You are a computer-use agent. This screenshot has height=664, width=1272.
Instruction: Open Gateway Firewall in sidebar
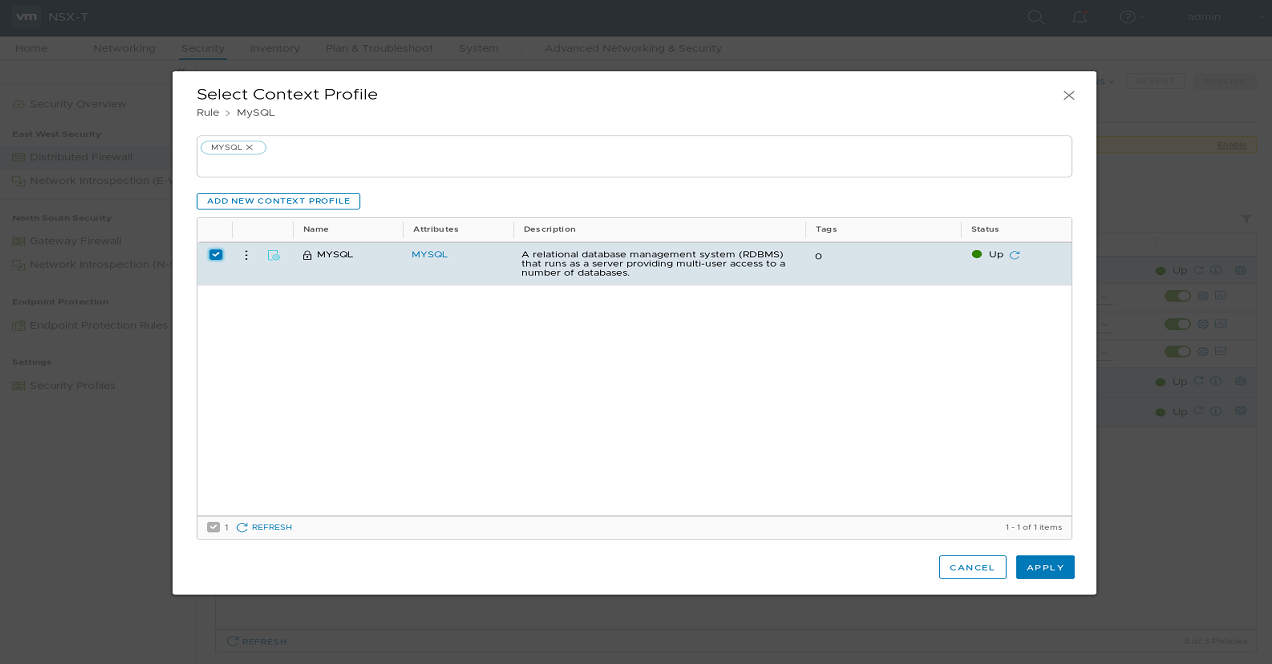(x=75, y=241)
